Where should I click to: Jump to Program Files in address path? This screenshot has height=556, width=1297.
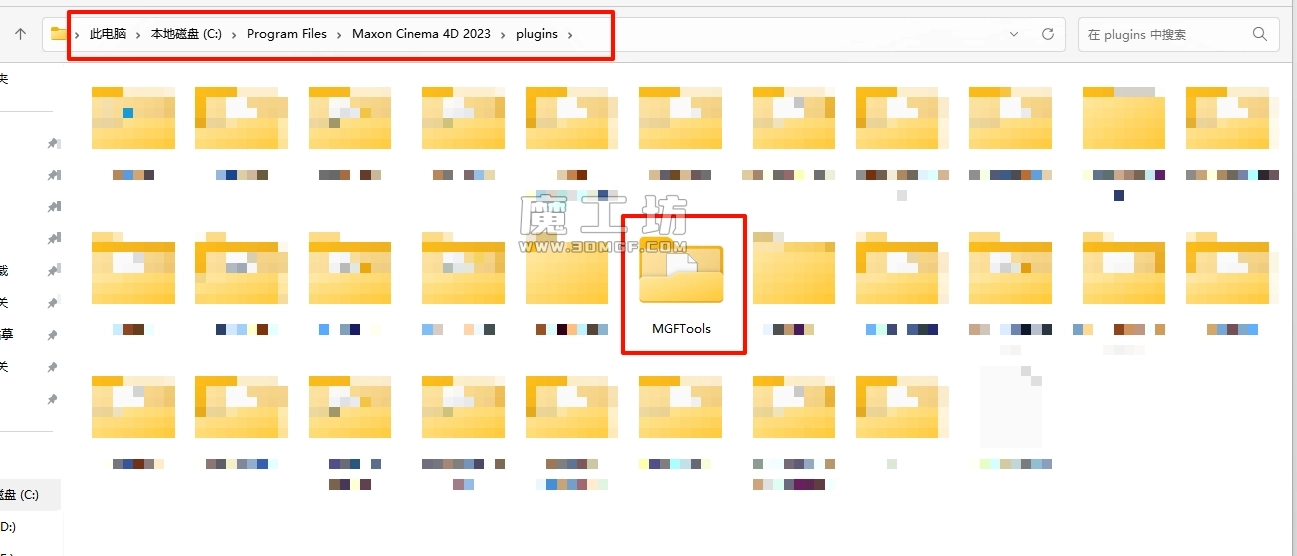(287, 34)
